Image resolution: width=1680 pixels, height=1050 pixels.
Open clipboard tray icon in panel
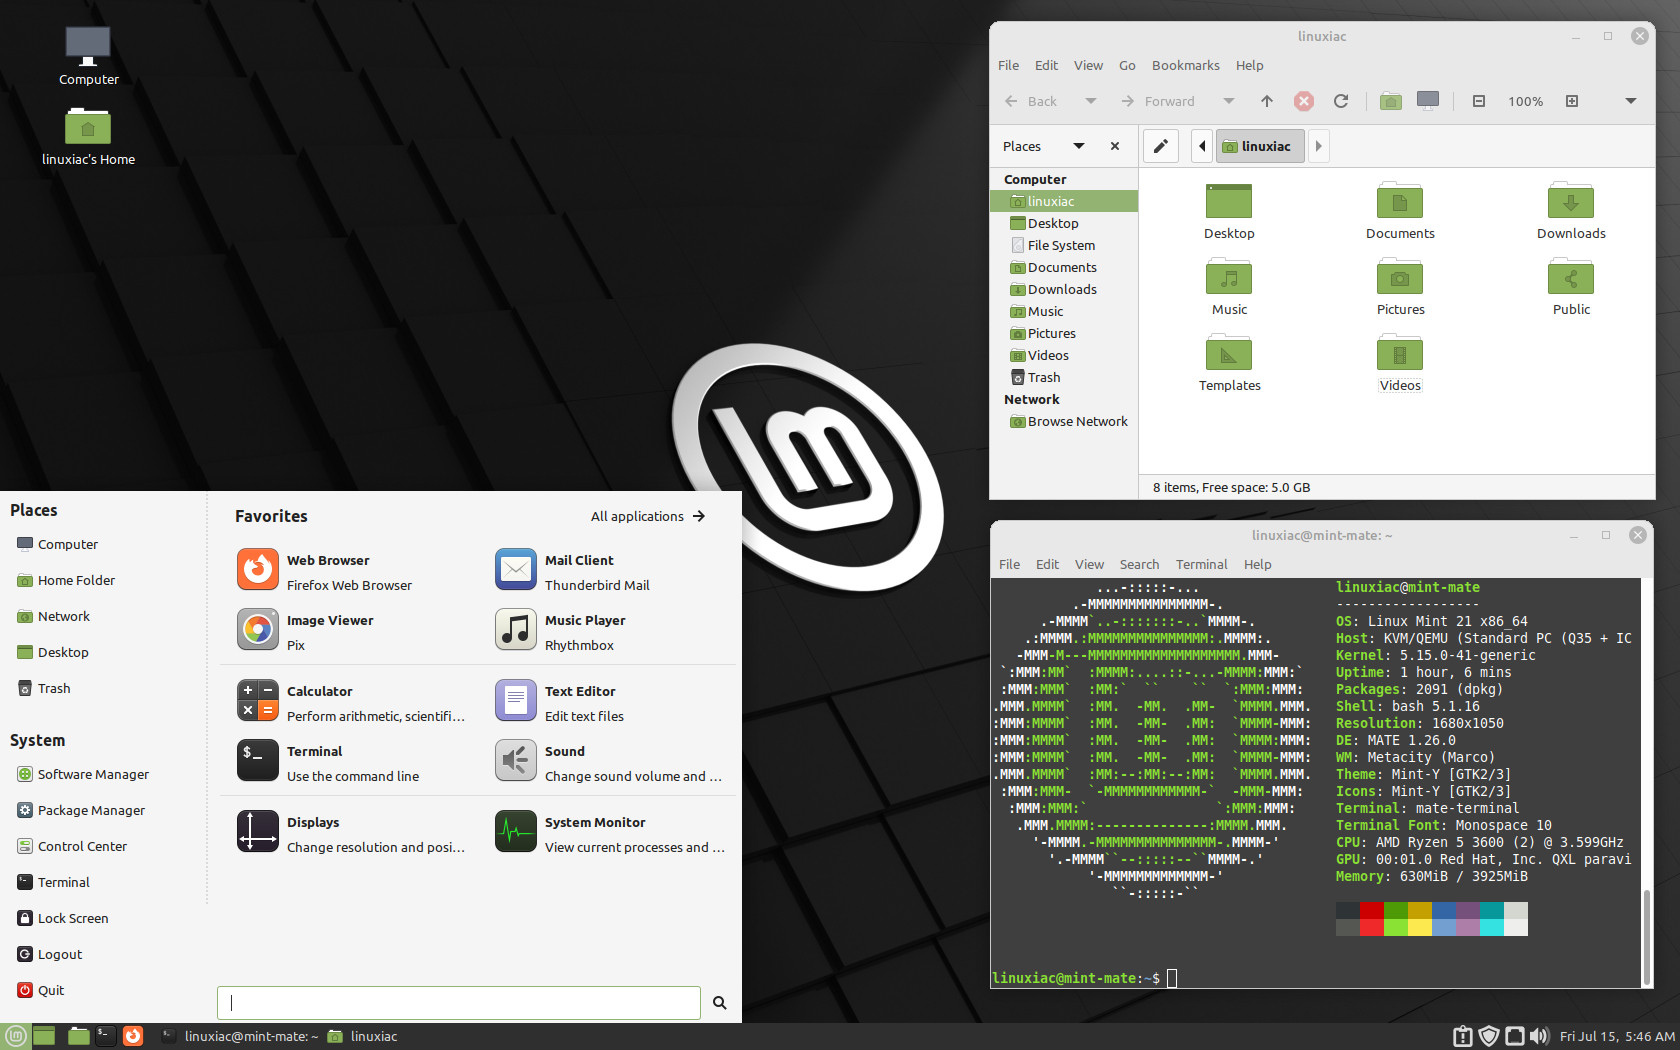(1463, 1036)
